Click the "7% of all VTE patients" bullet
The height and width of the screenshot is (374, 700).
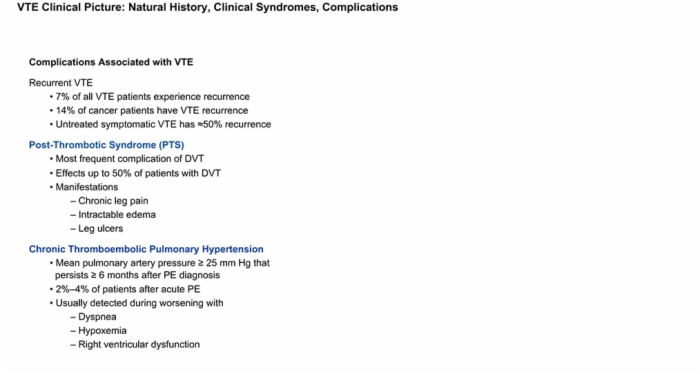[x=150, y=97]
